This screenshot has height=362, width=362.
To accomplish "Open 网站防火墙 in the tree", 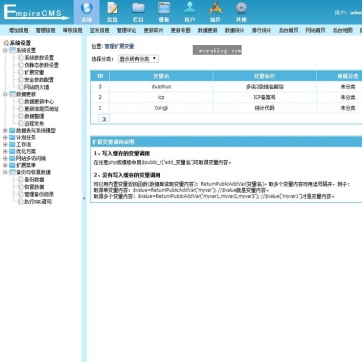I will (37, 87).
